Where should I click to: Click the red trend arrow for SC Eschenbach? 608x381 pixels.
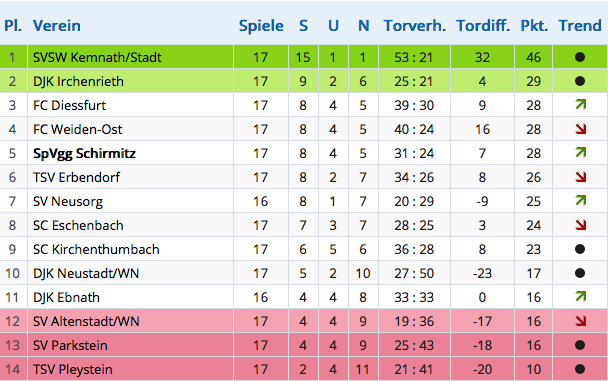click(580, 225)
